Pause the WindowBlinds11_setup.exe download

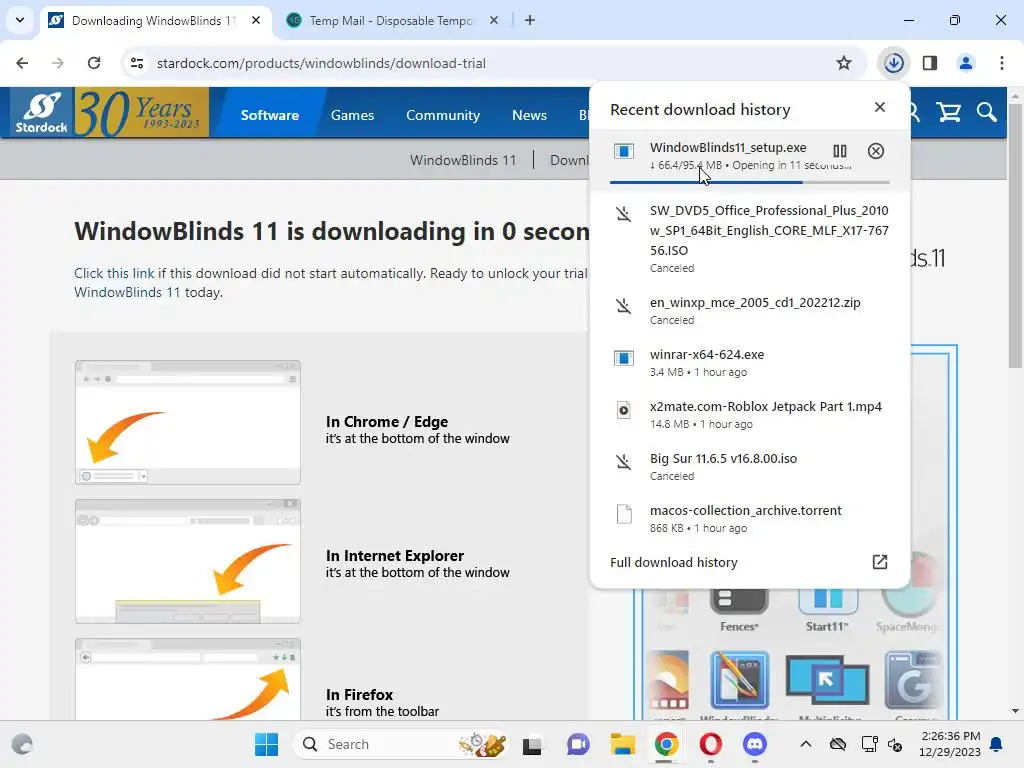pos(840,152)
